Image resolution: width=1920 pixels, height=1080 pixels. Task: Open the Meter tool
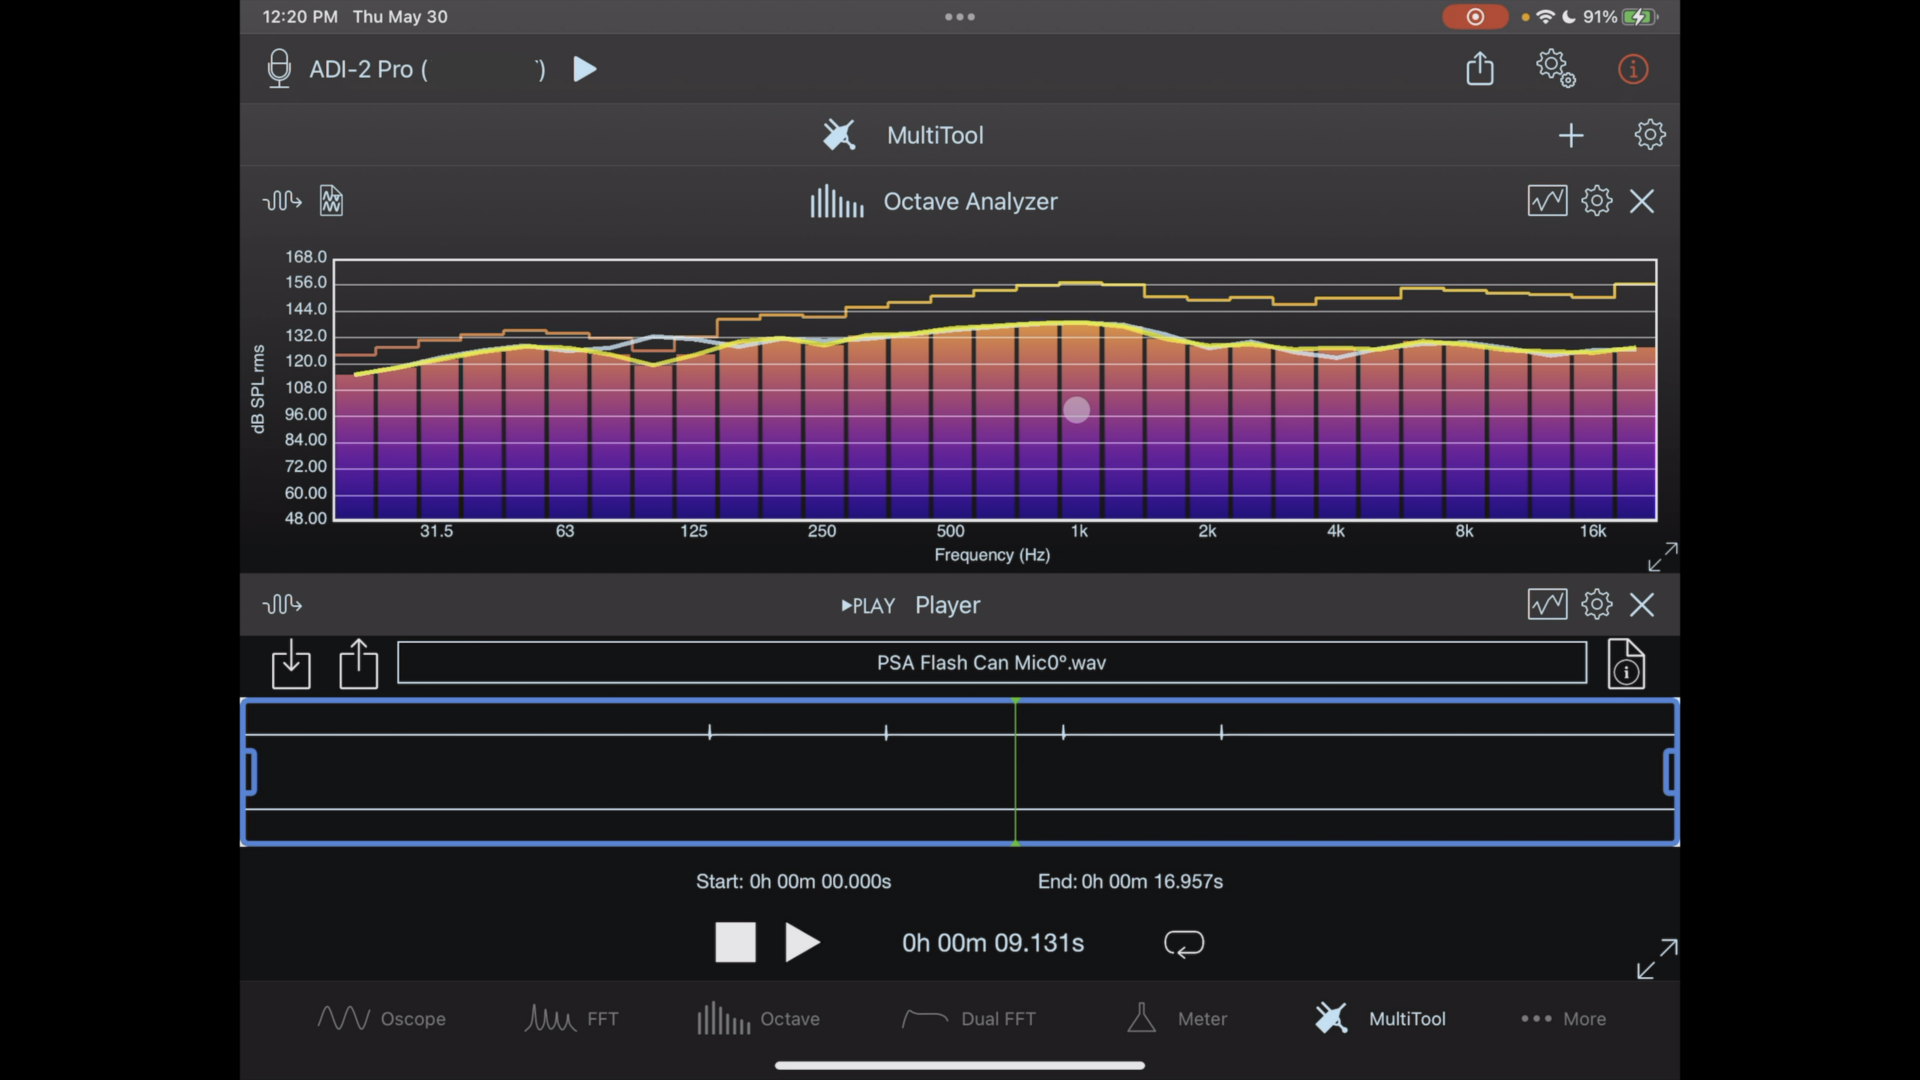(x=1176, y=1018)
